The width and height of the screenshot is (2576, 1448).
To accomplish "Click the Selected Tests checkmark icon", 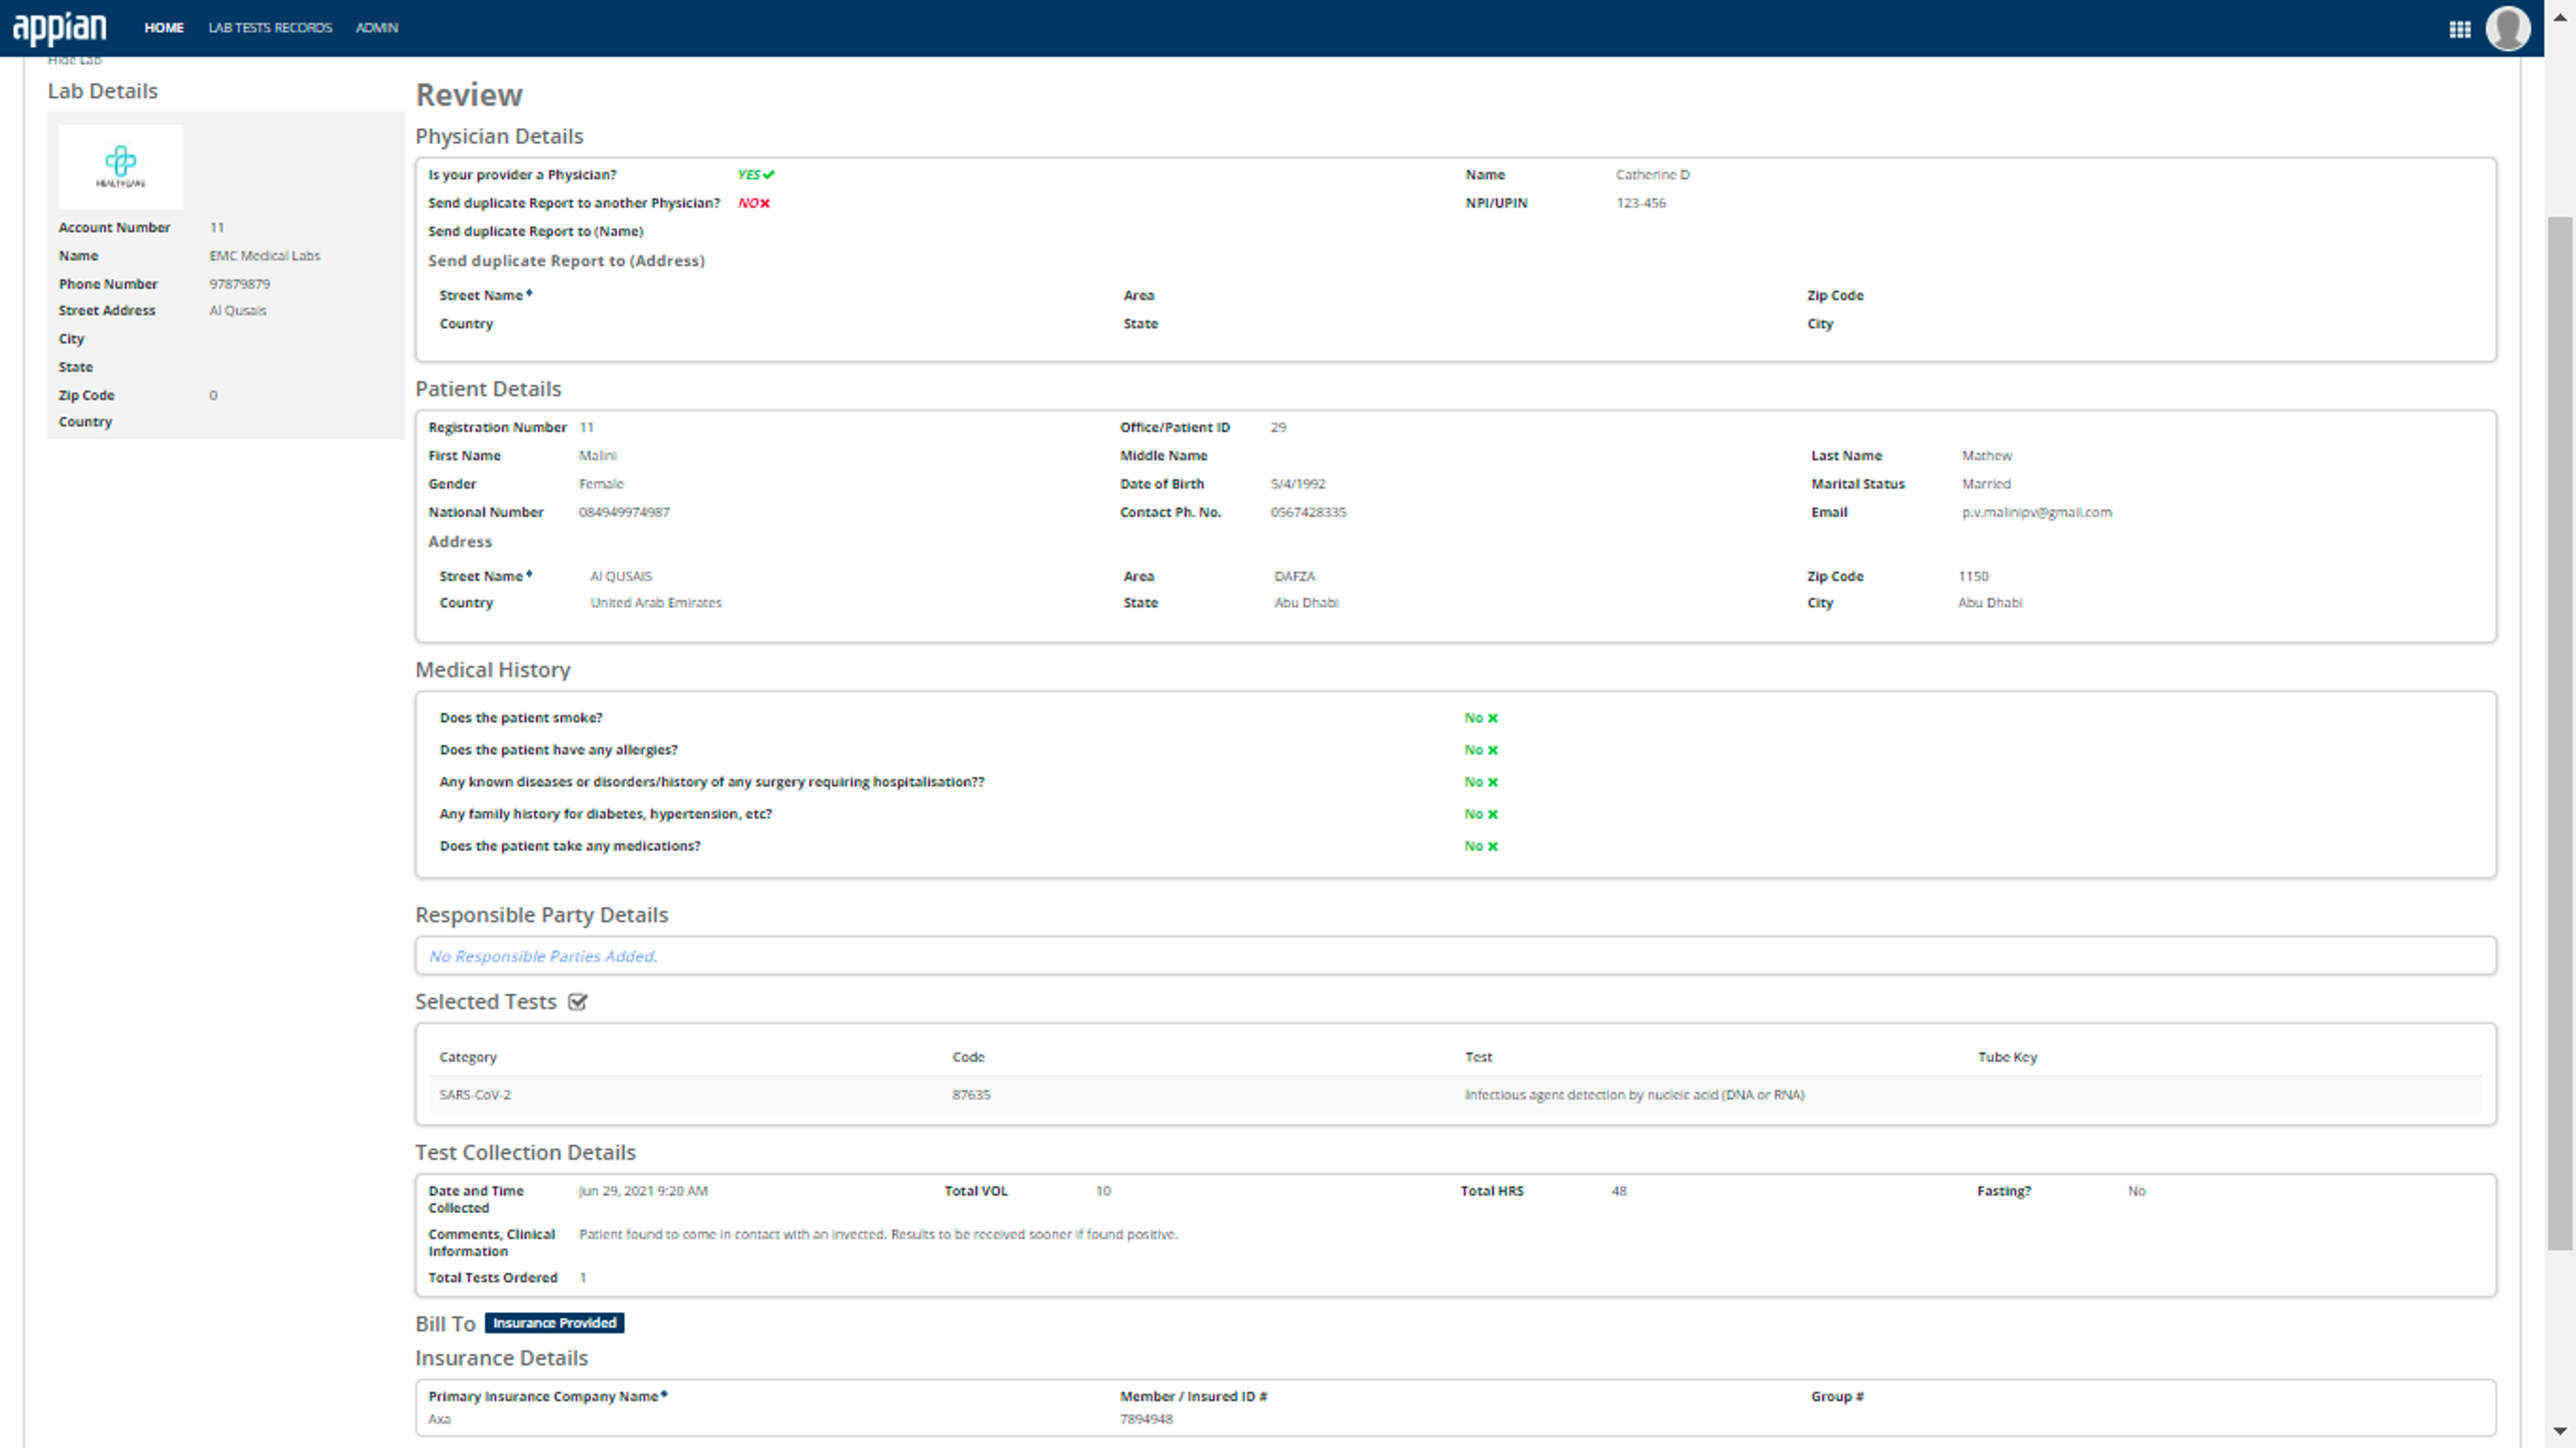I will click(578, 1002).
